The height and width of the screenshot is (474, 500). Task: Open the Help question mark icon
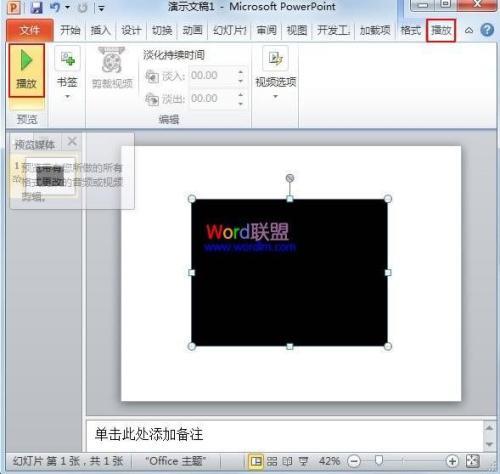click(x=487, y=30)
